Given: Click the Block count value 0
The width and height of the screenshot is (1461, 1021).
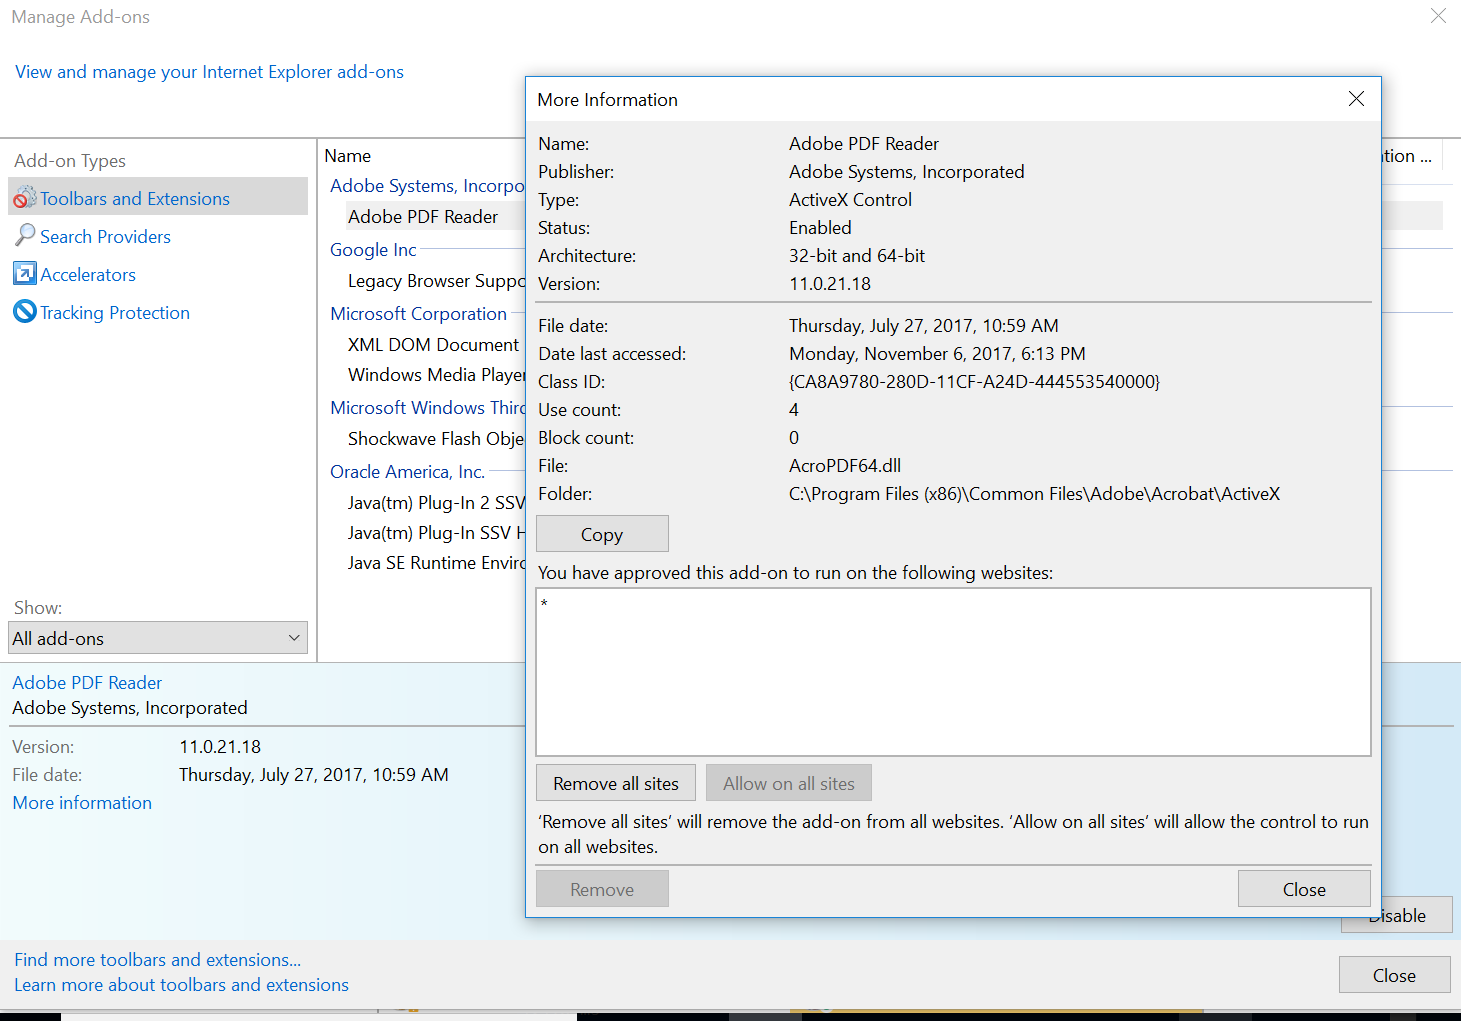Looking at the screenshot, I should pos(794,438).
